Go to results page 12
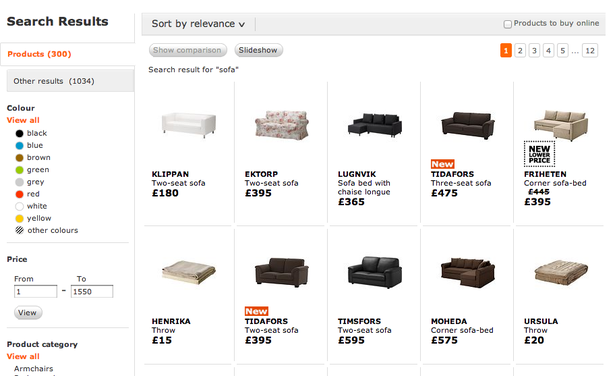Viewport: 615px width, 376px height. [590, 51]
